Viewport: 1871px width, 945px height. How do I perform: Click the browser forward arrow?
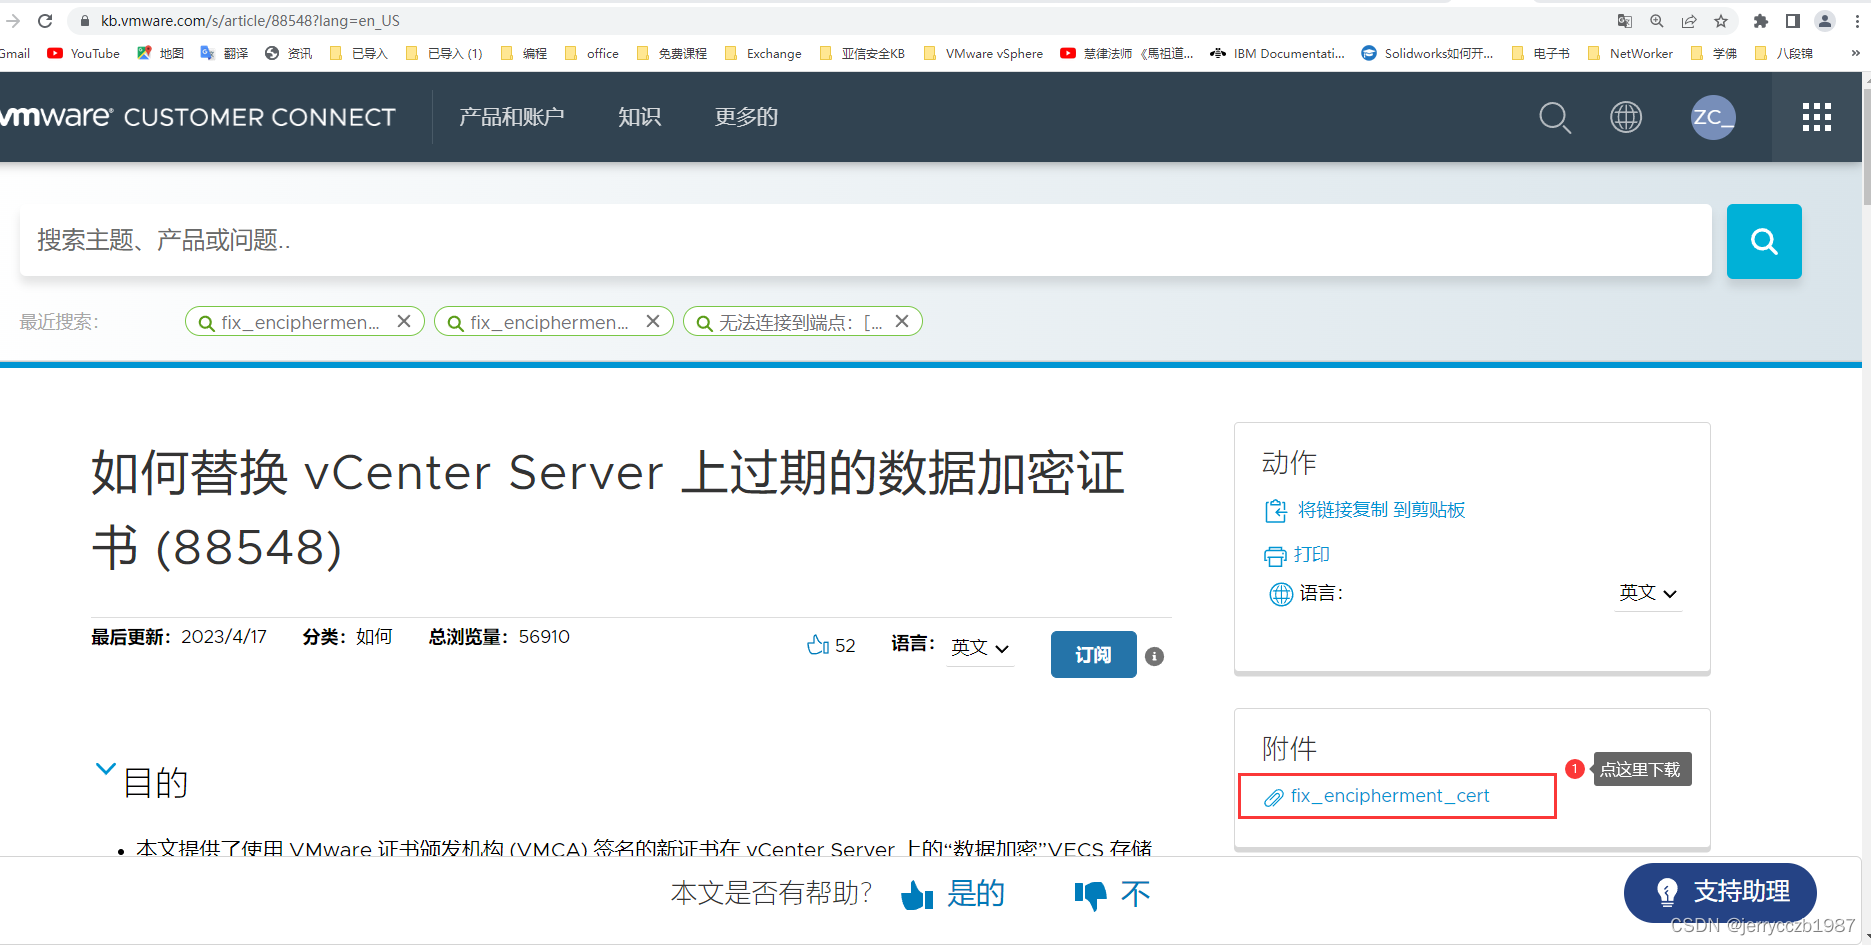point(11,20)
